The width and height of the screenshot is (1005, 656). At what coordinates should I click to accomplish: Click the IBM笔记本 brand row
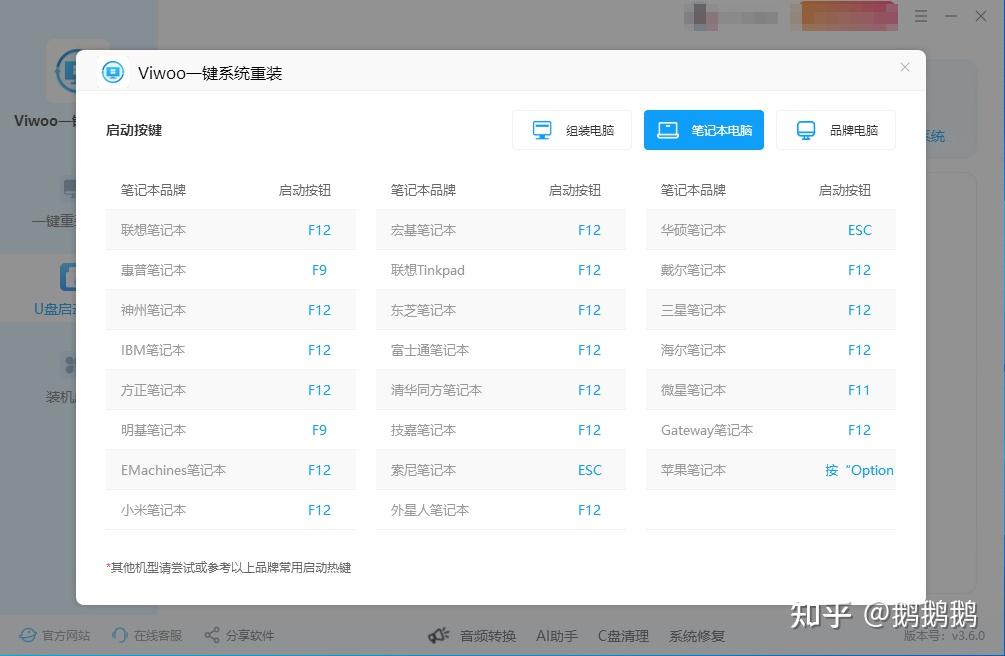click(x=231, y=350)
